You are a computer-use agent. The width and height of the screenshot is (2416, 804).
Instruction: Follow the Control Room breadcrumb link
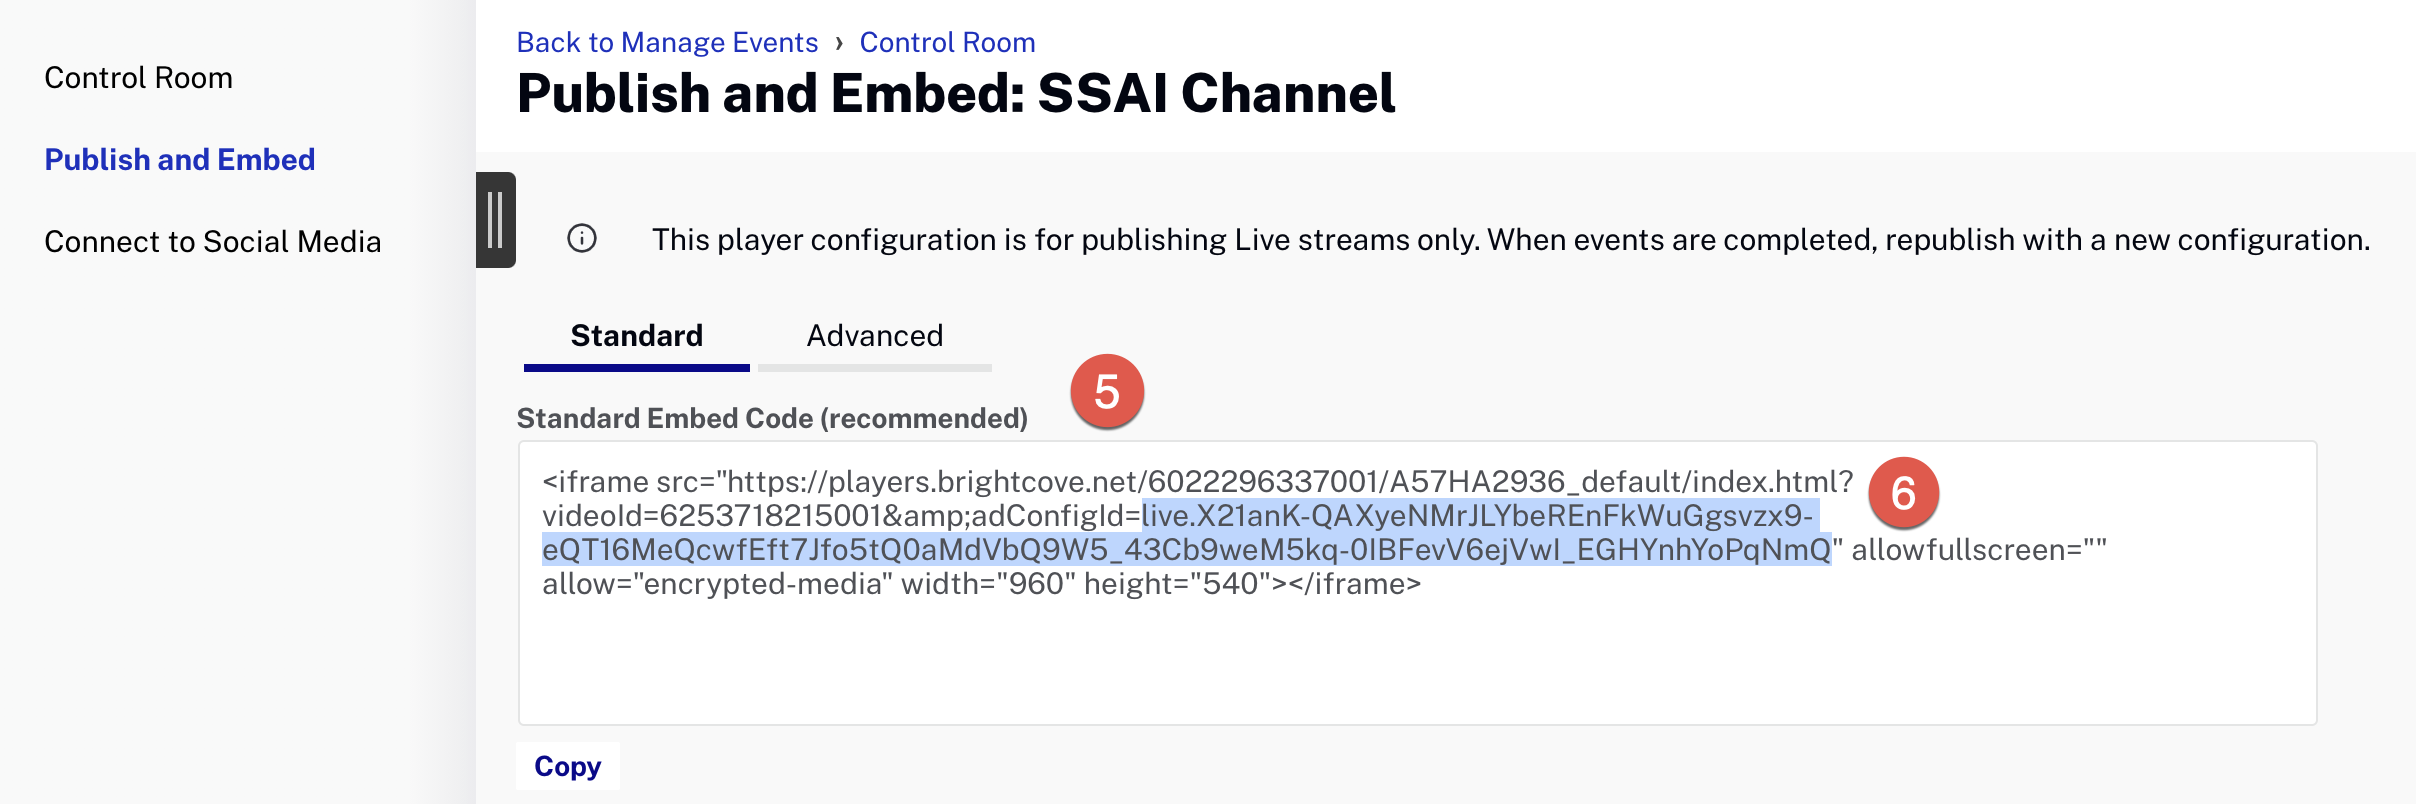click(947, 42)
